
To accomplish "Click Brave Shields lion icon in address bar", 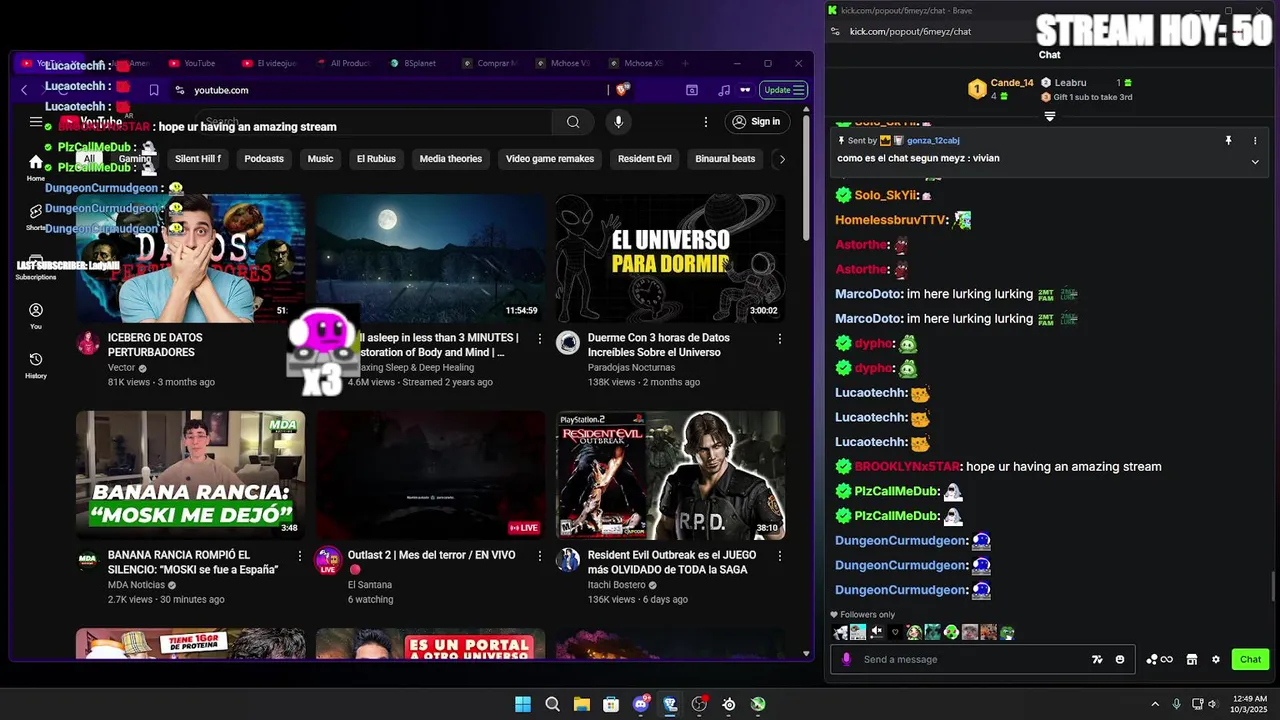I will [623, 90].
